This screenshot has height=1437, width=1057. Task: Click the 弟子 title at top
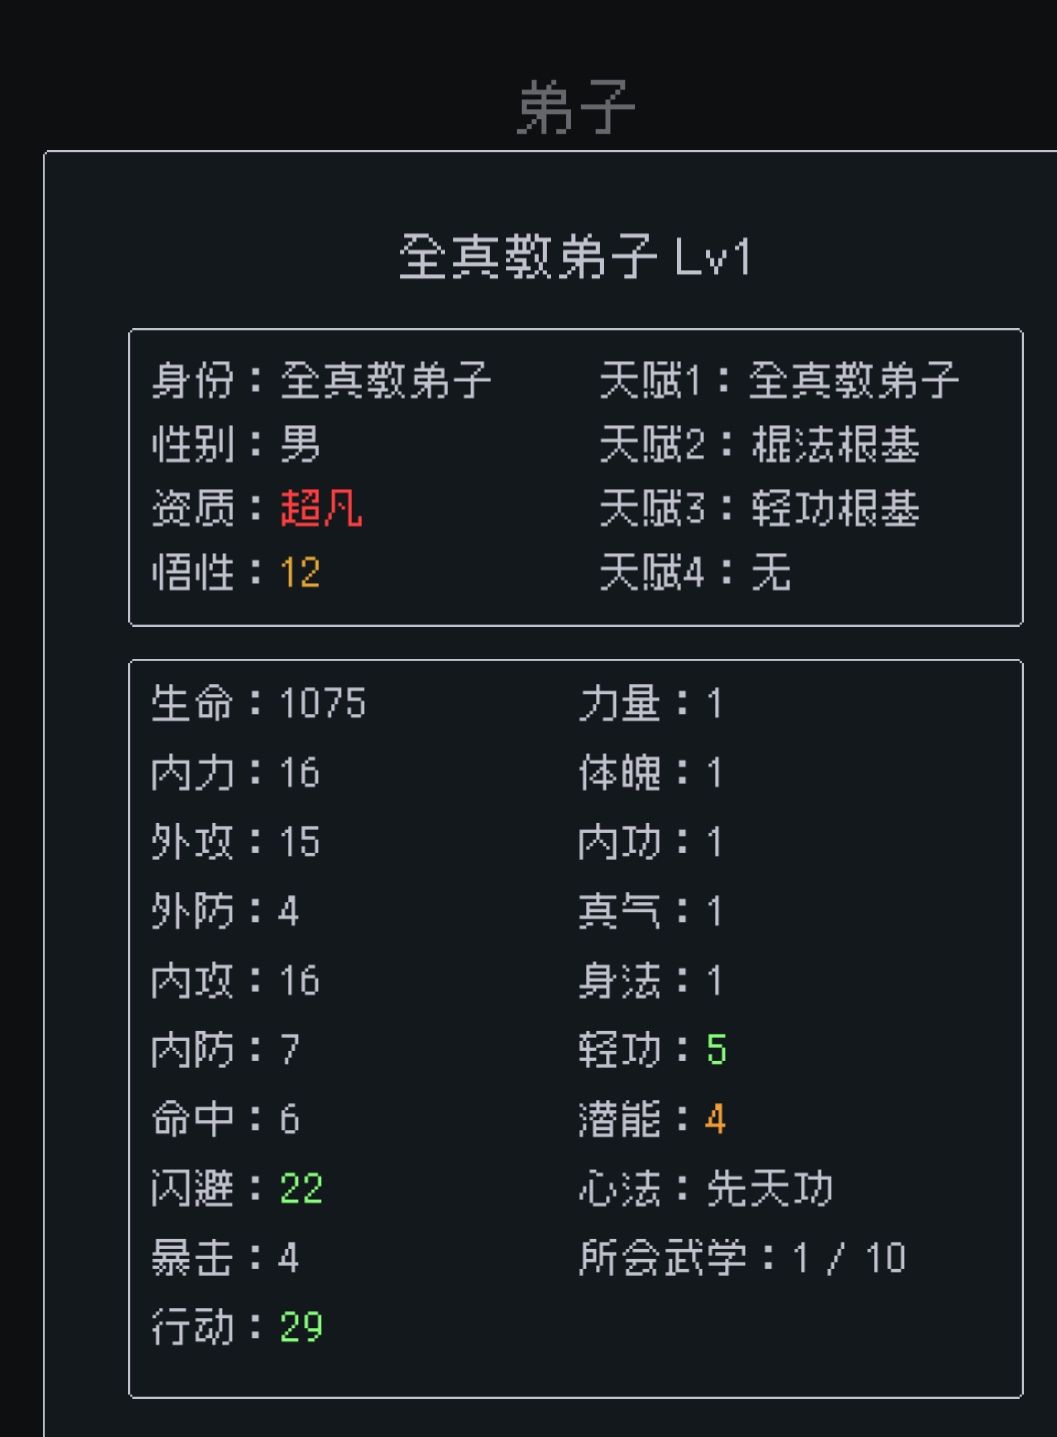[576, 108]
